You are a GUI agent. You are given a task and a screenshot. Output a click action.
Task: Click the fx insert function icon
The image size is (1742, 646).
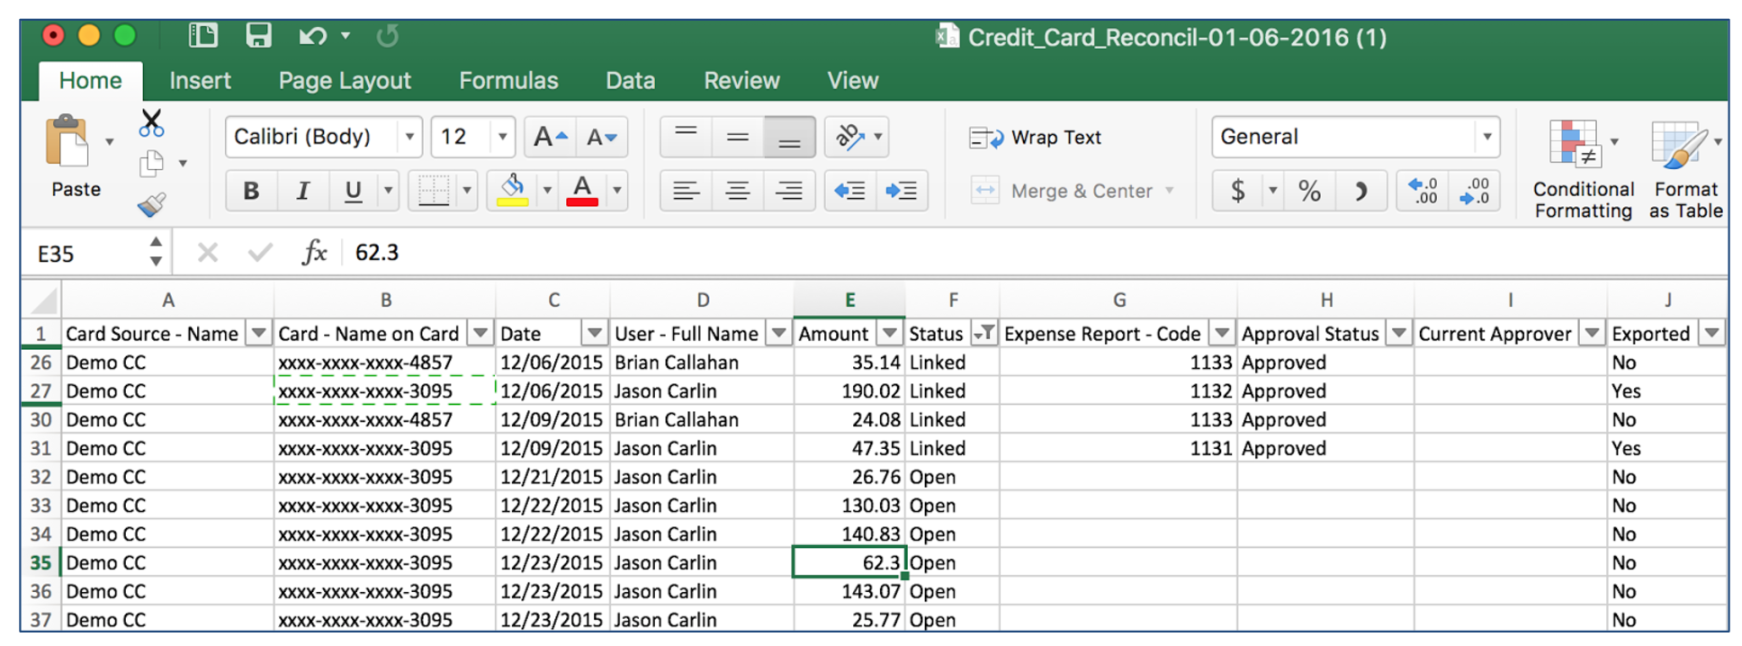click(315, 252)
